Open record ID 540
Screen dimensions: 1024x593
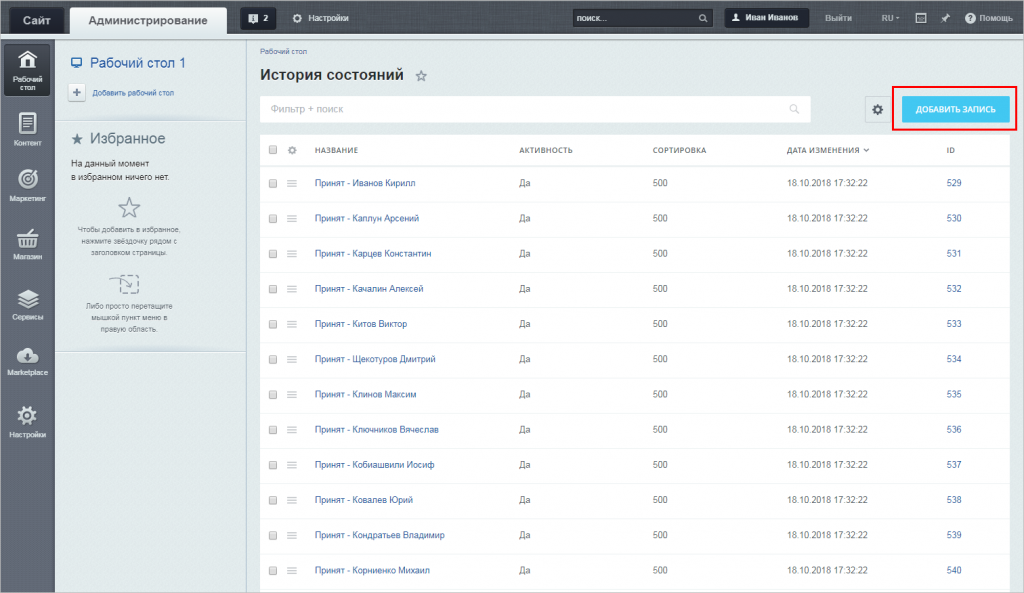(953, 571)
